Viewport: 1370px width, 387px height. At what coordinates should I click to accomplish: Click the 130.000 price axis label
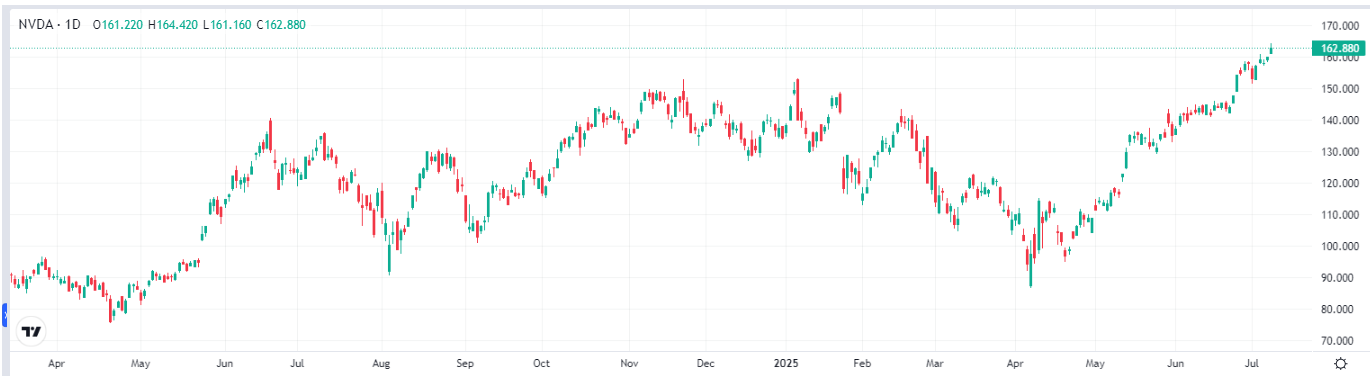(x=1340, y=152)
